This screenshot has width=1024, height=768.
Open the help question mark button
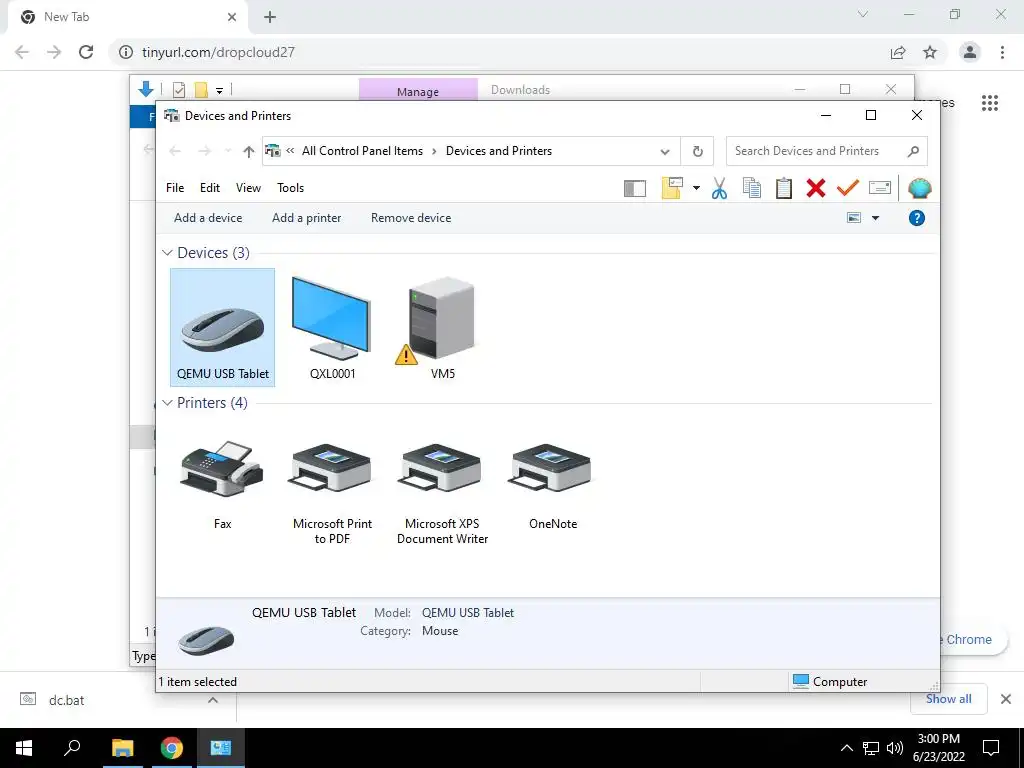(916, 218)
